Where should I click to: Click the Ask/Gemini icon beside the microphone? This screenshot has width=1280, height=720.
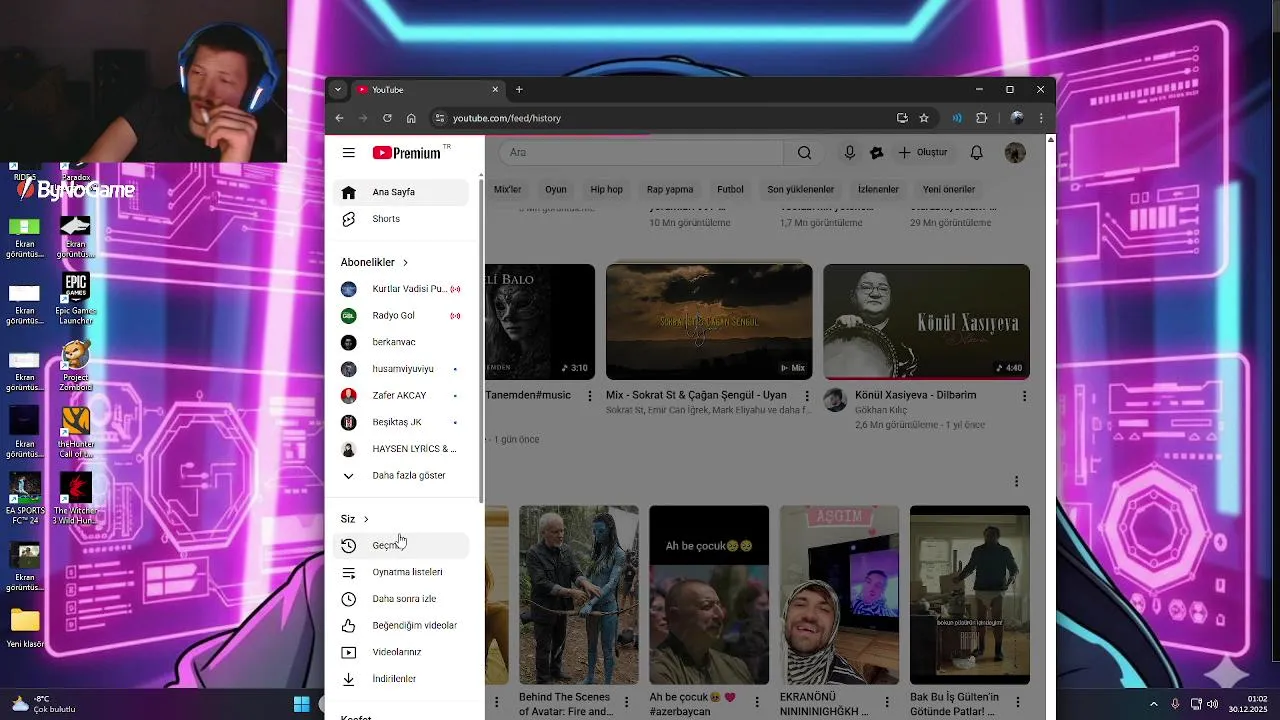[x=877, y=153]
